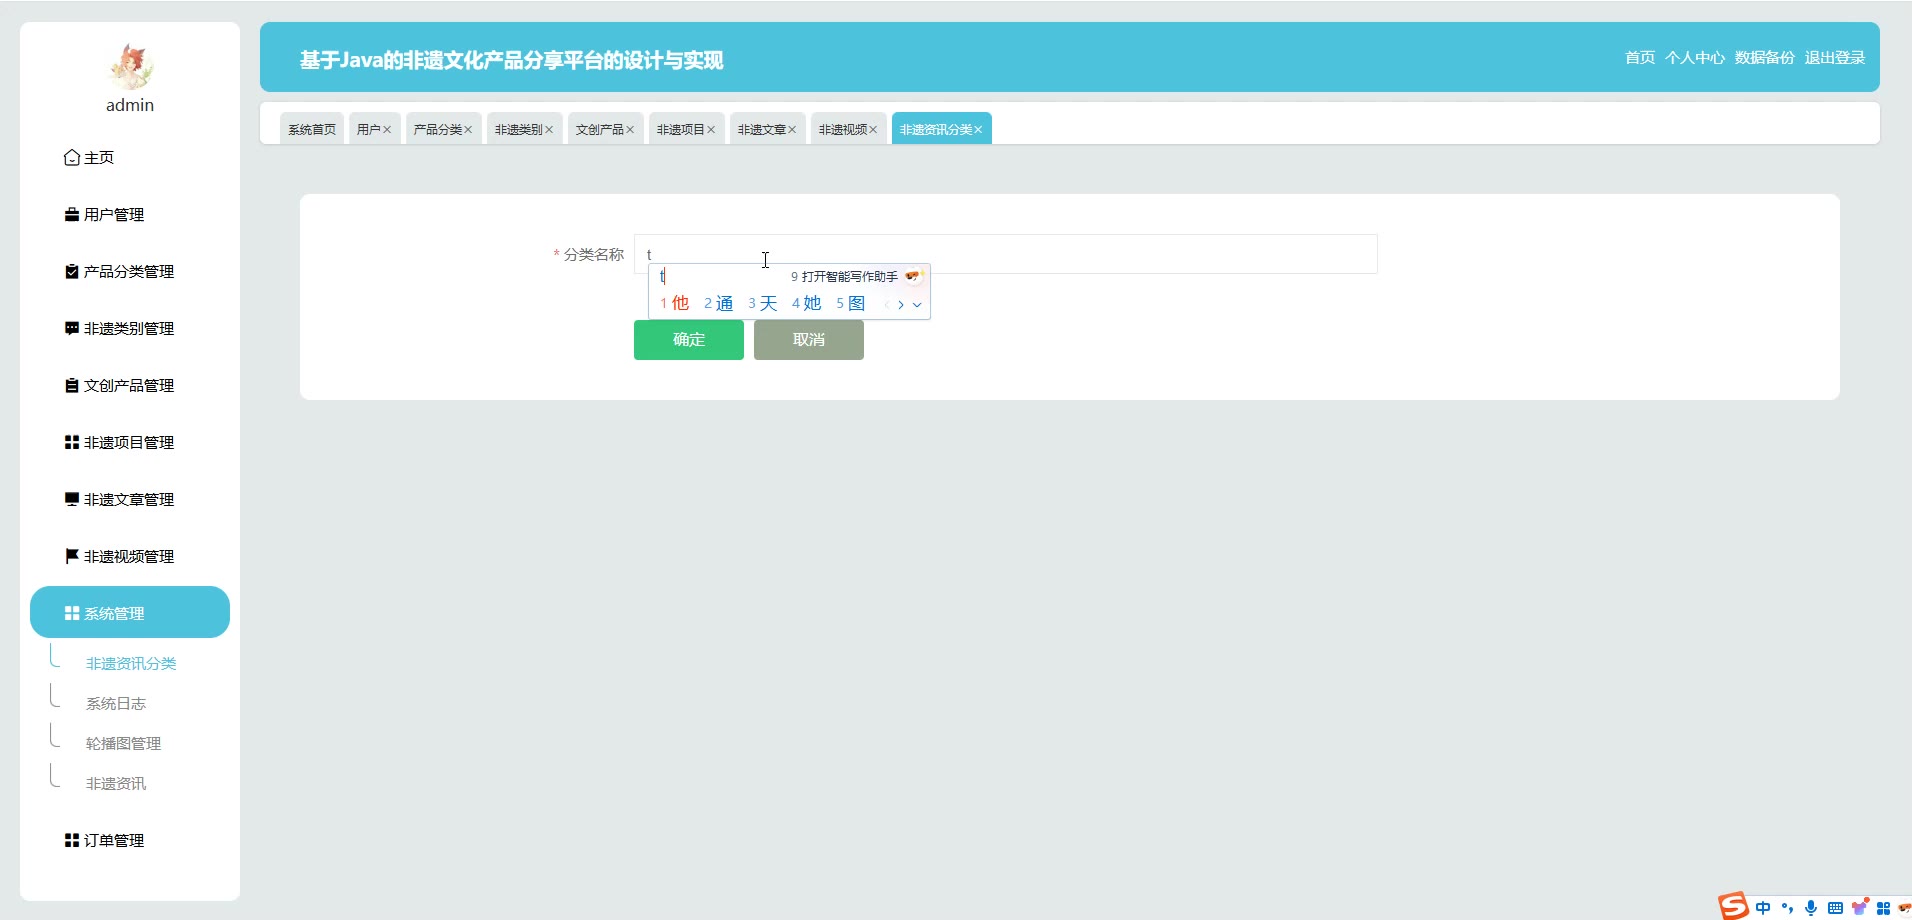Click the green 确定 button
The height and width of the screenshot is (920, 1912).
tap(689, 340)
